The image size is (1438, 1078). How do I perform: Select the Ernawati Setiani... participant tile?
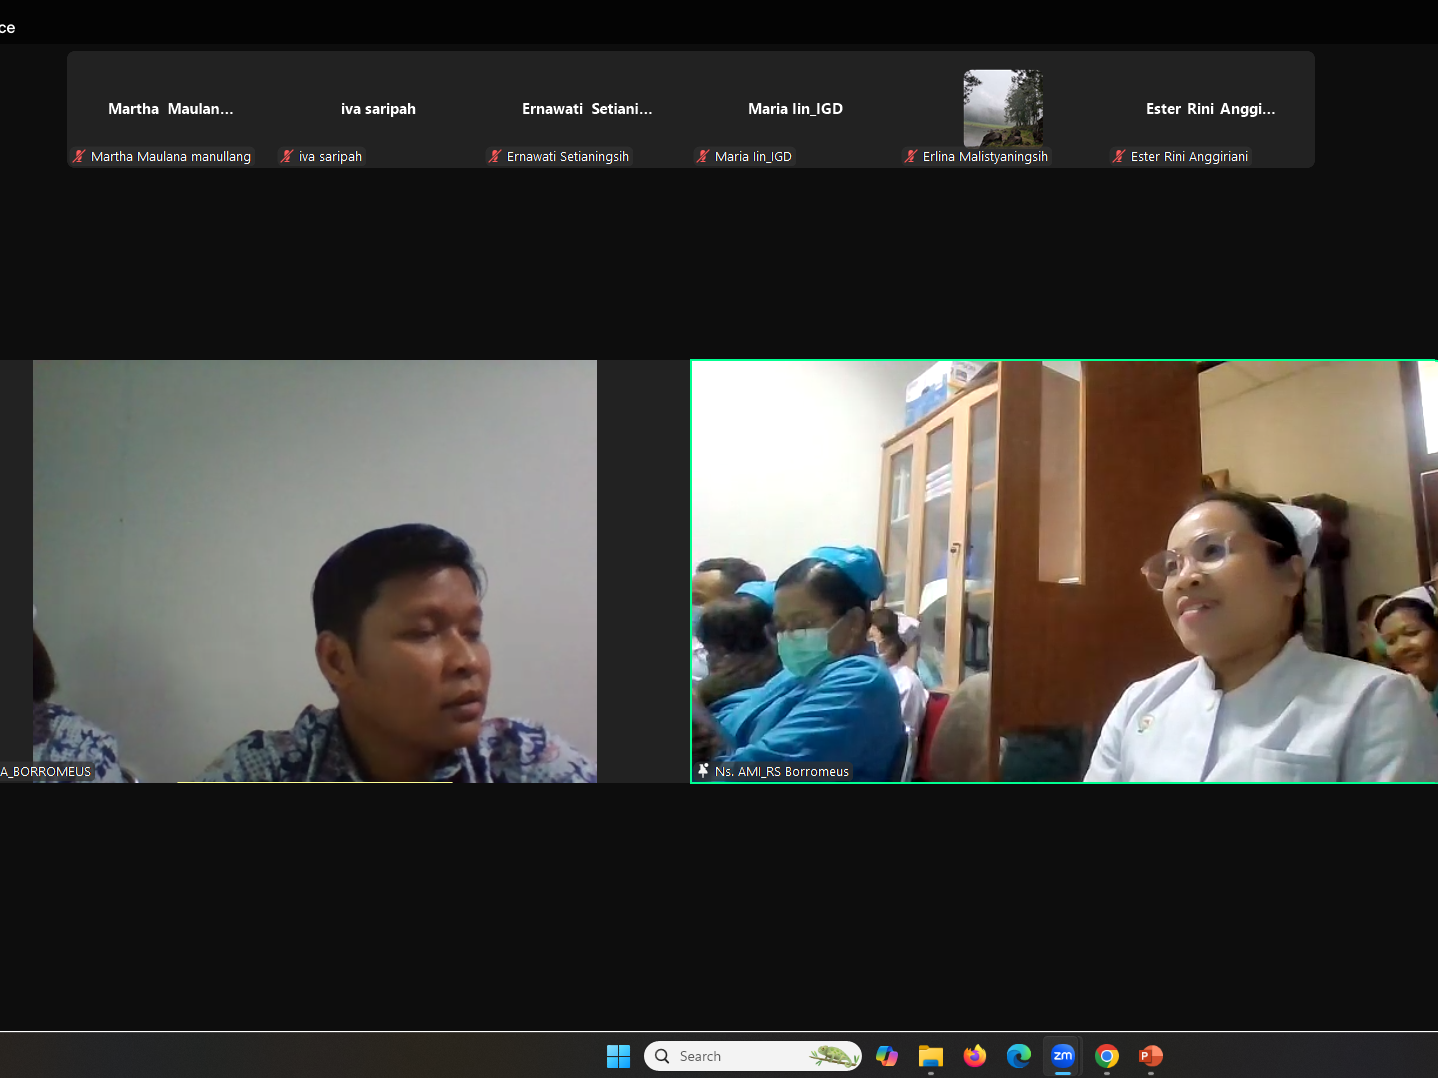click(586, 109)
